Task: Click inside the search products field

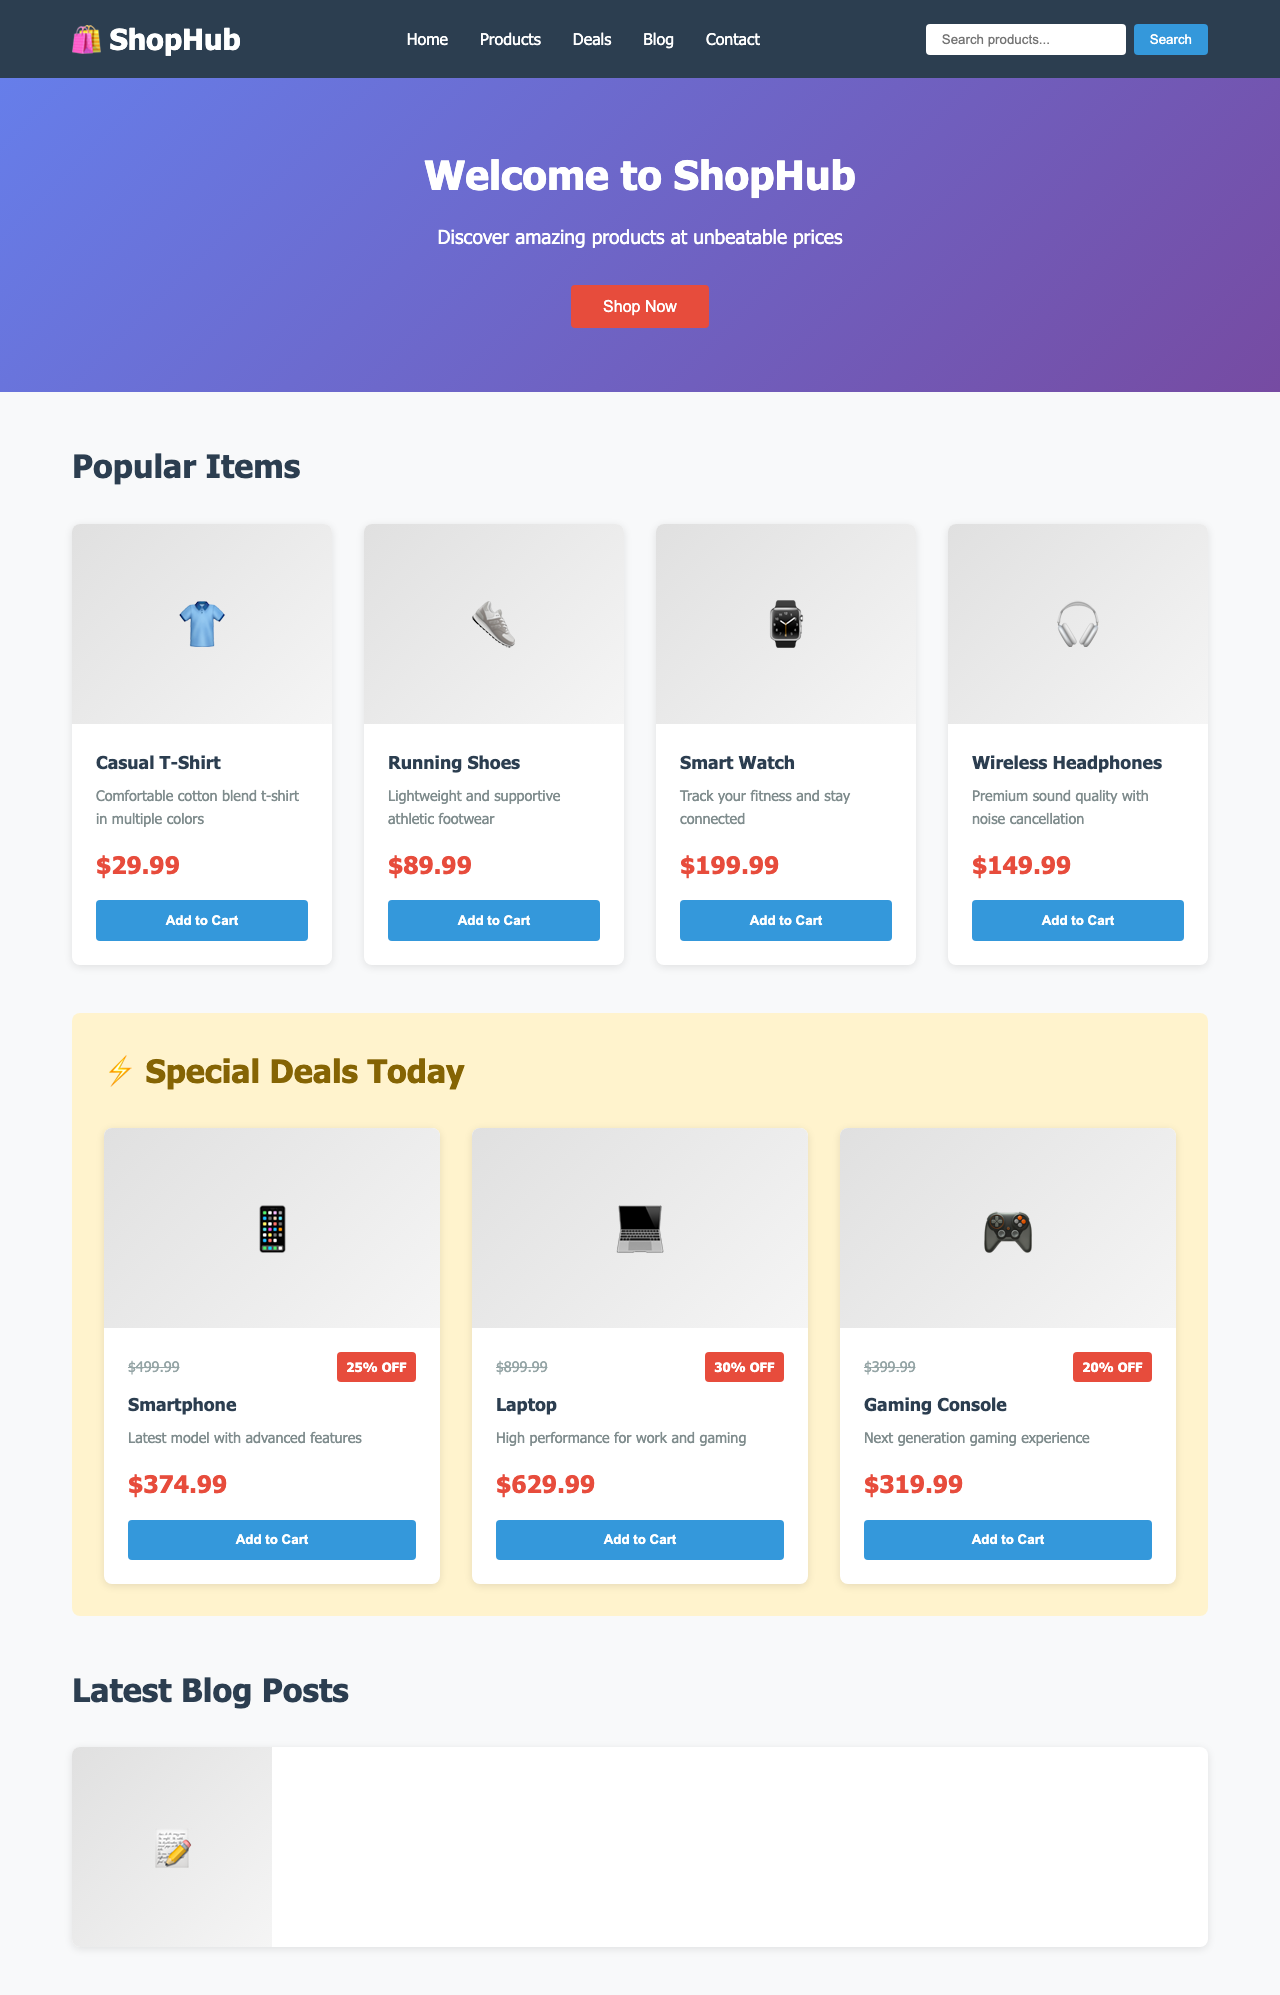Action: click(x=1024, y=39)
